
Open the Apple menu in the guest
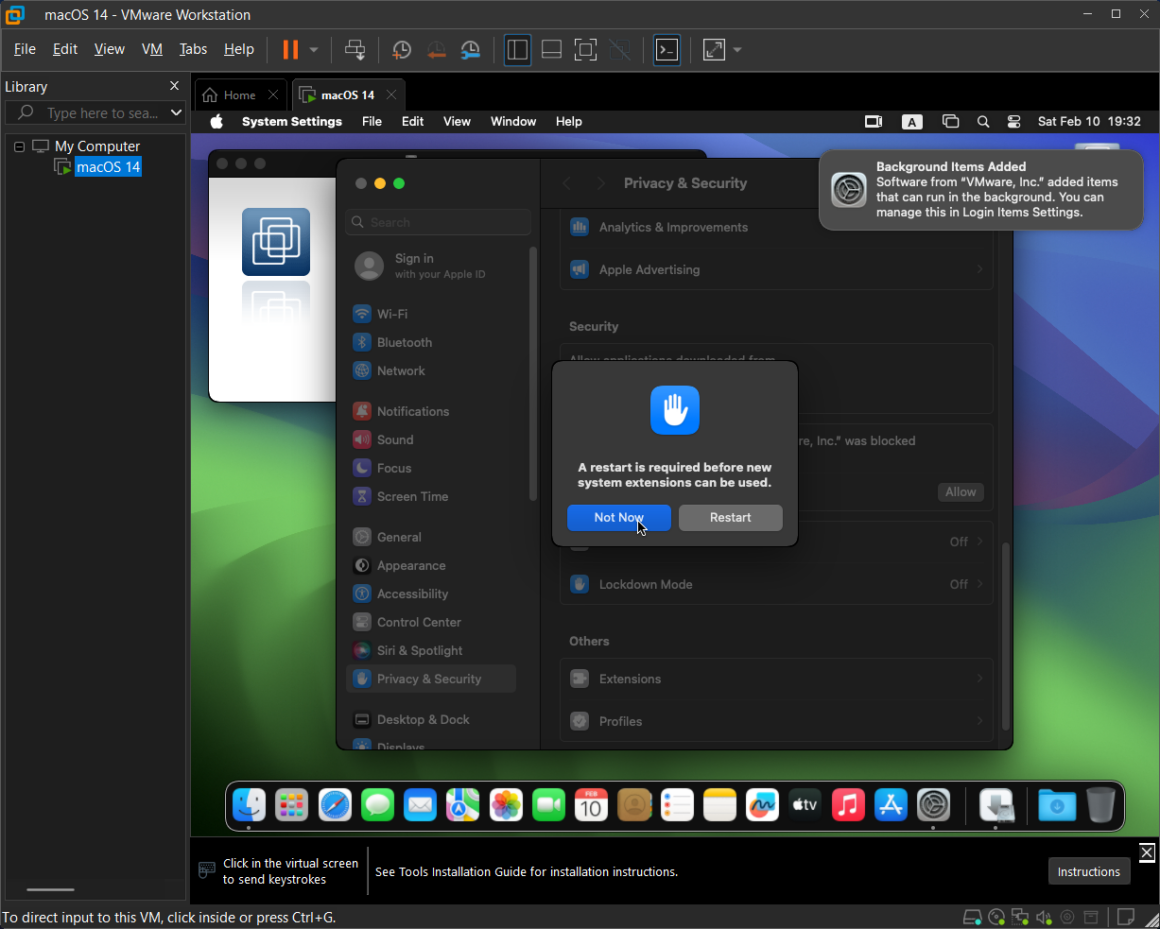216,121
